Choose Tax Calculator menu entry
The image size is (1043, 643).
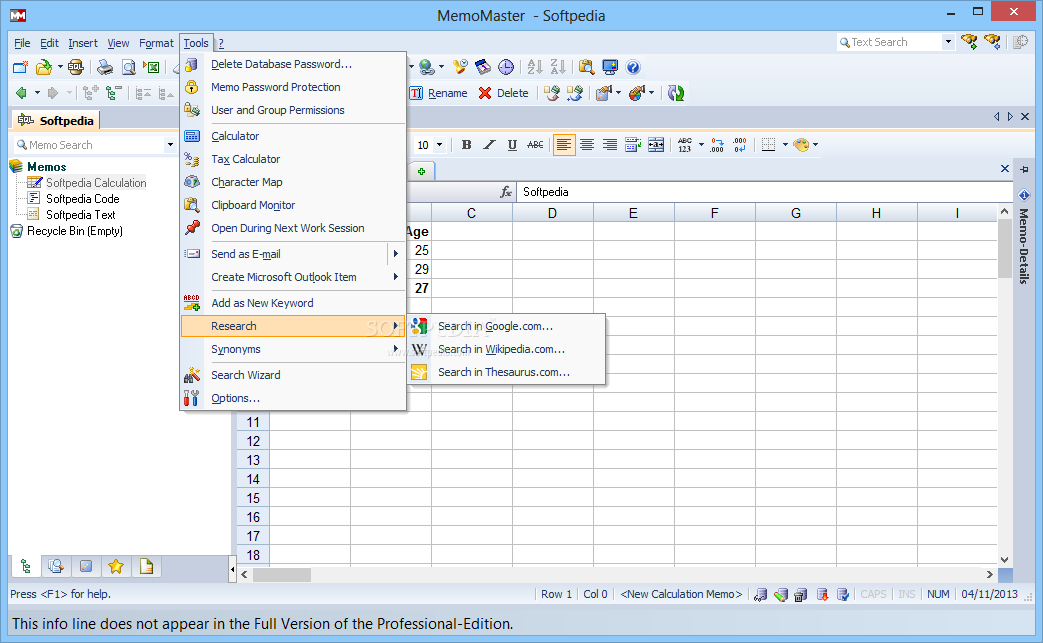click(293, 160)
